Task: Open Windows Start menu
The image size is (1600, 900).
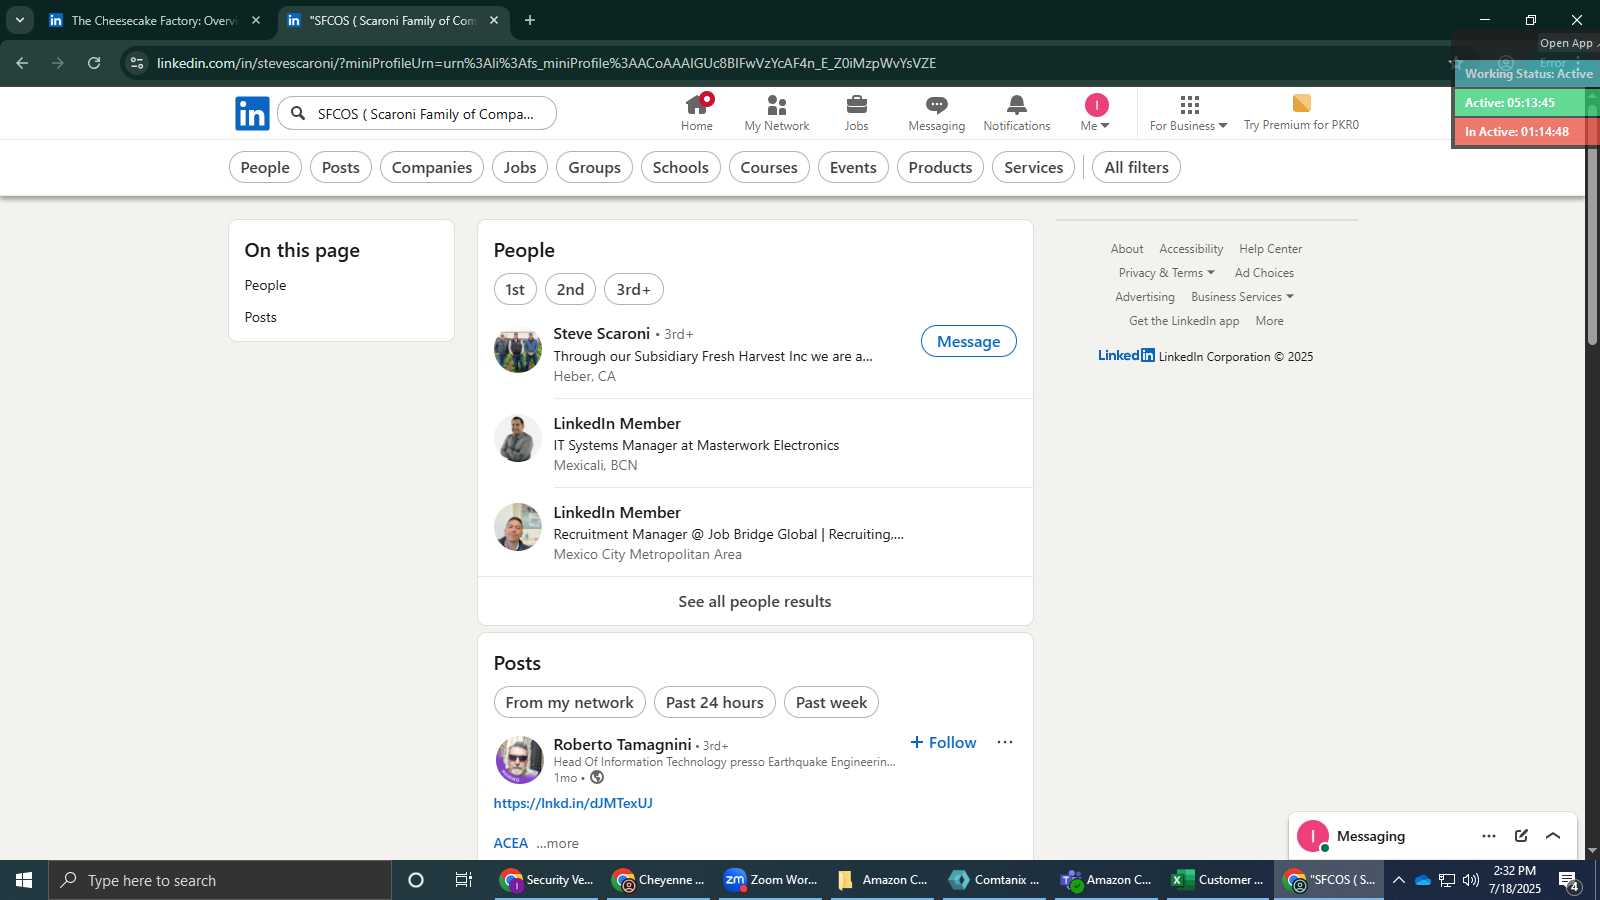Action: point(24,880)
